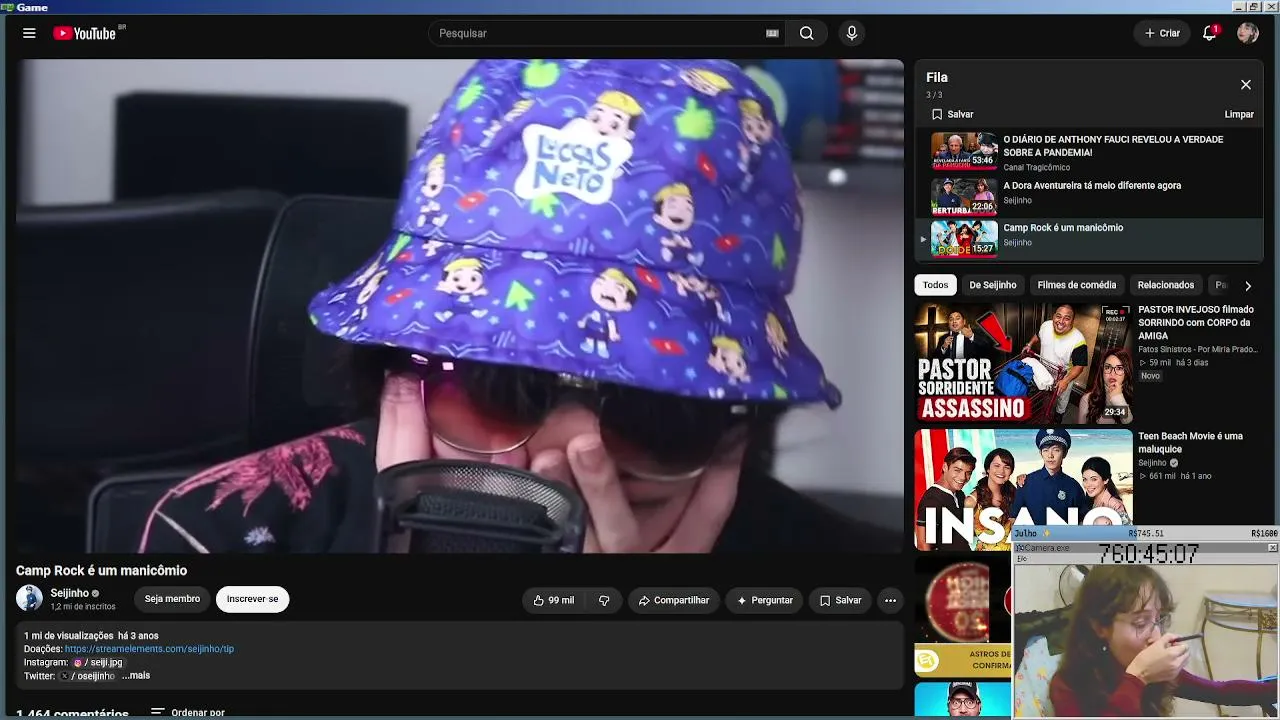Image resolution: width=1280 pixels, height=720 pixels.
Task: Open the Teen Beach Movie INSANO thumbnail
Action: coord(1023,490)
